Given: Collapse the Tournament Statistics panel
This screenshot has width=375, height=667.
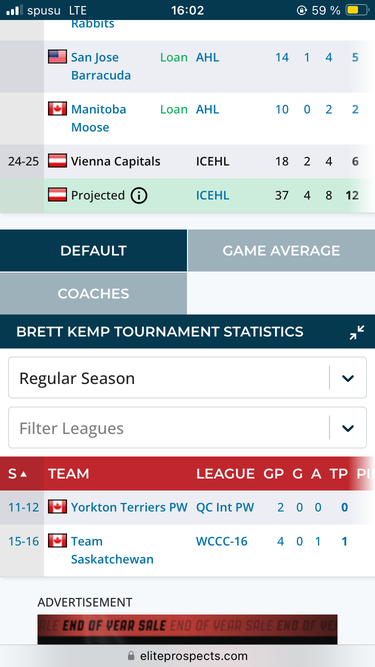Looking at the screenshot, I should 357,332.
